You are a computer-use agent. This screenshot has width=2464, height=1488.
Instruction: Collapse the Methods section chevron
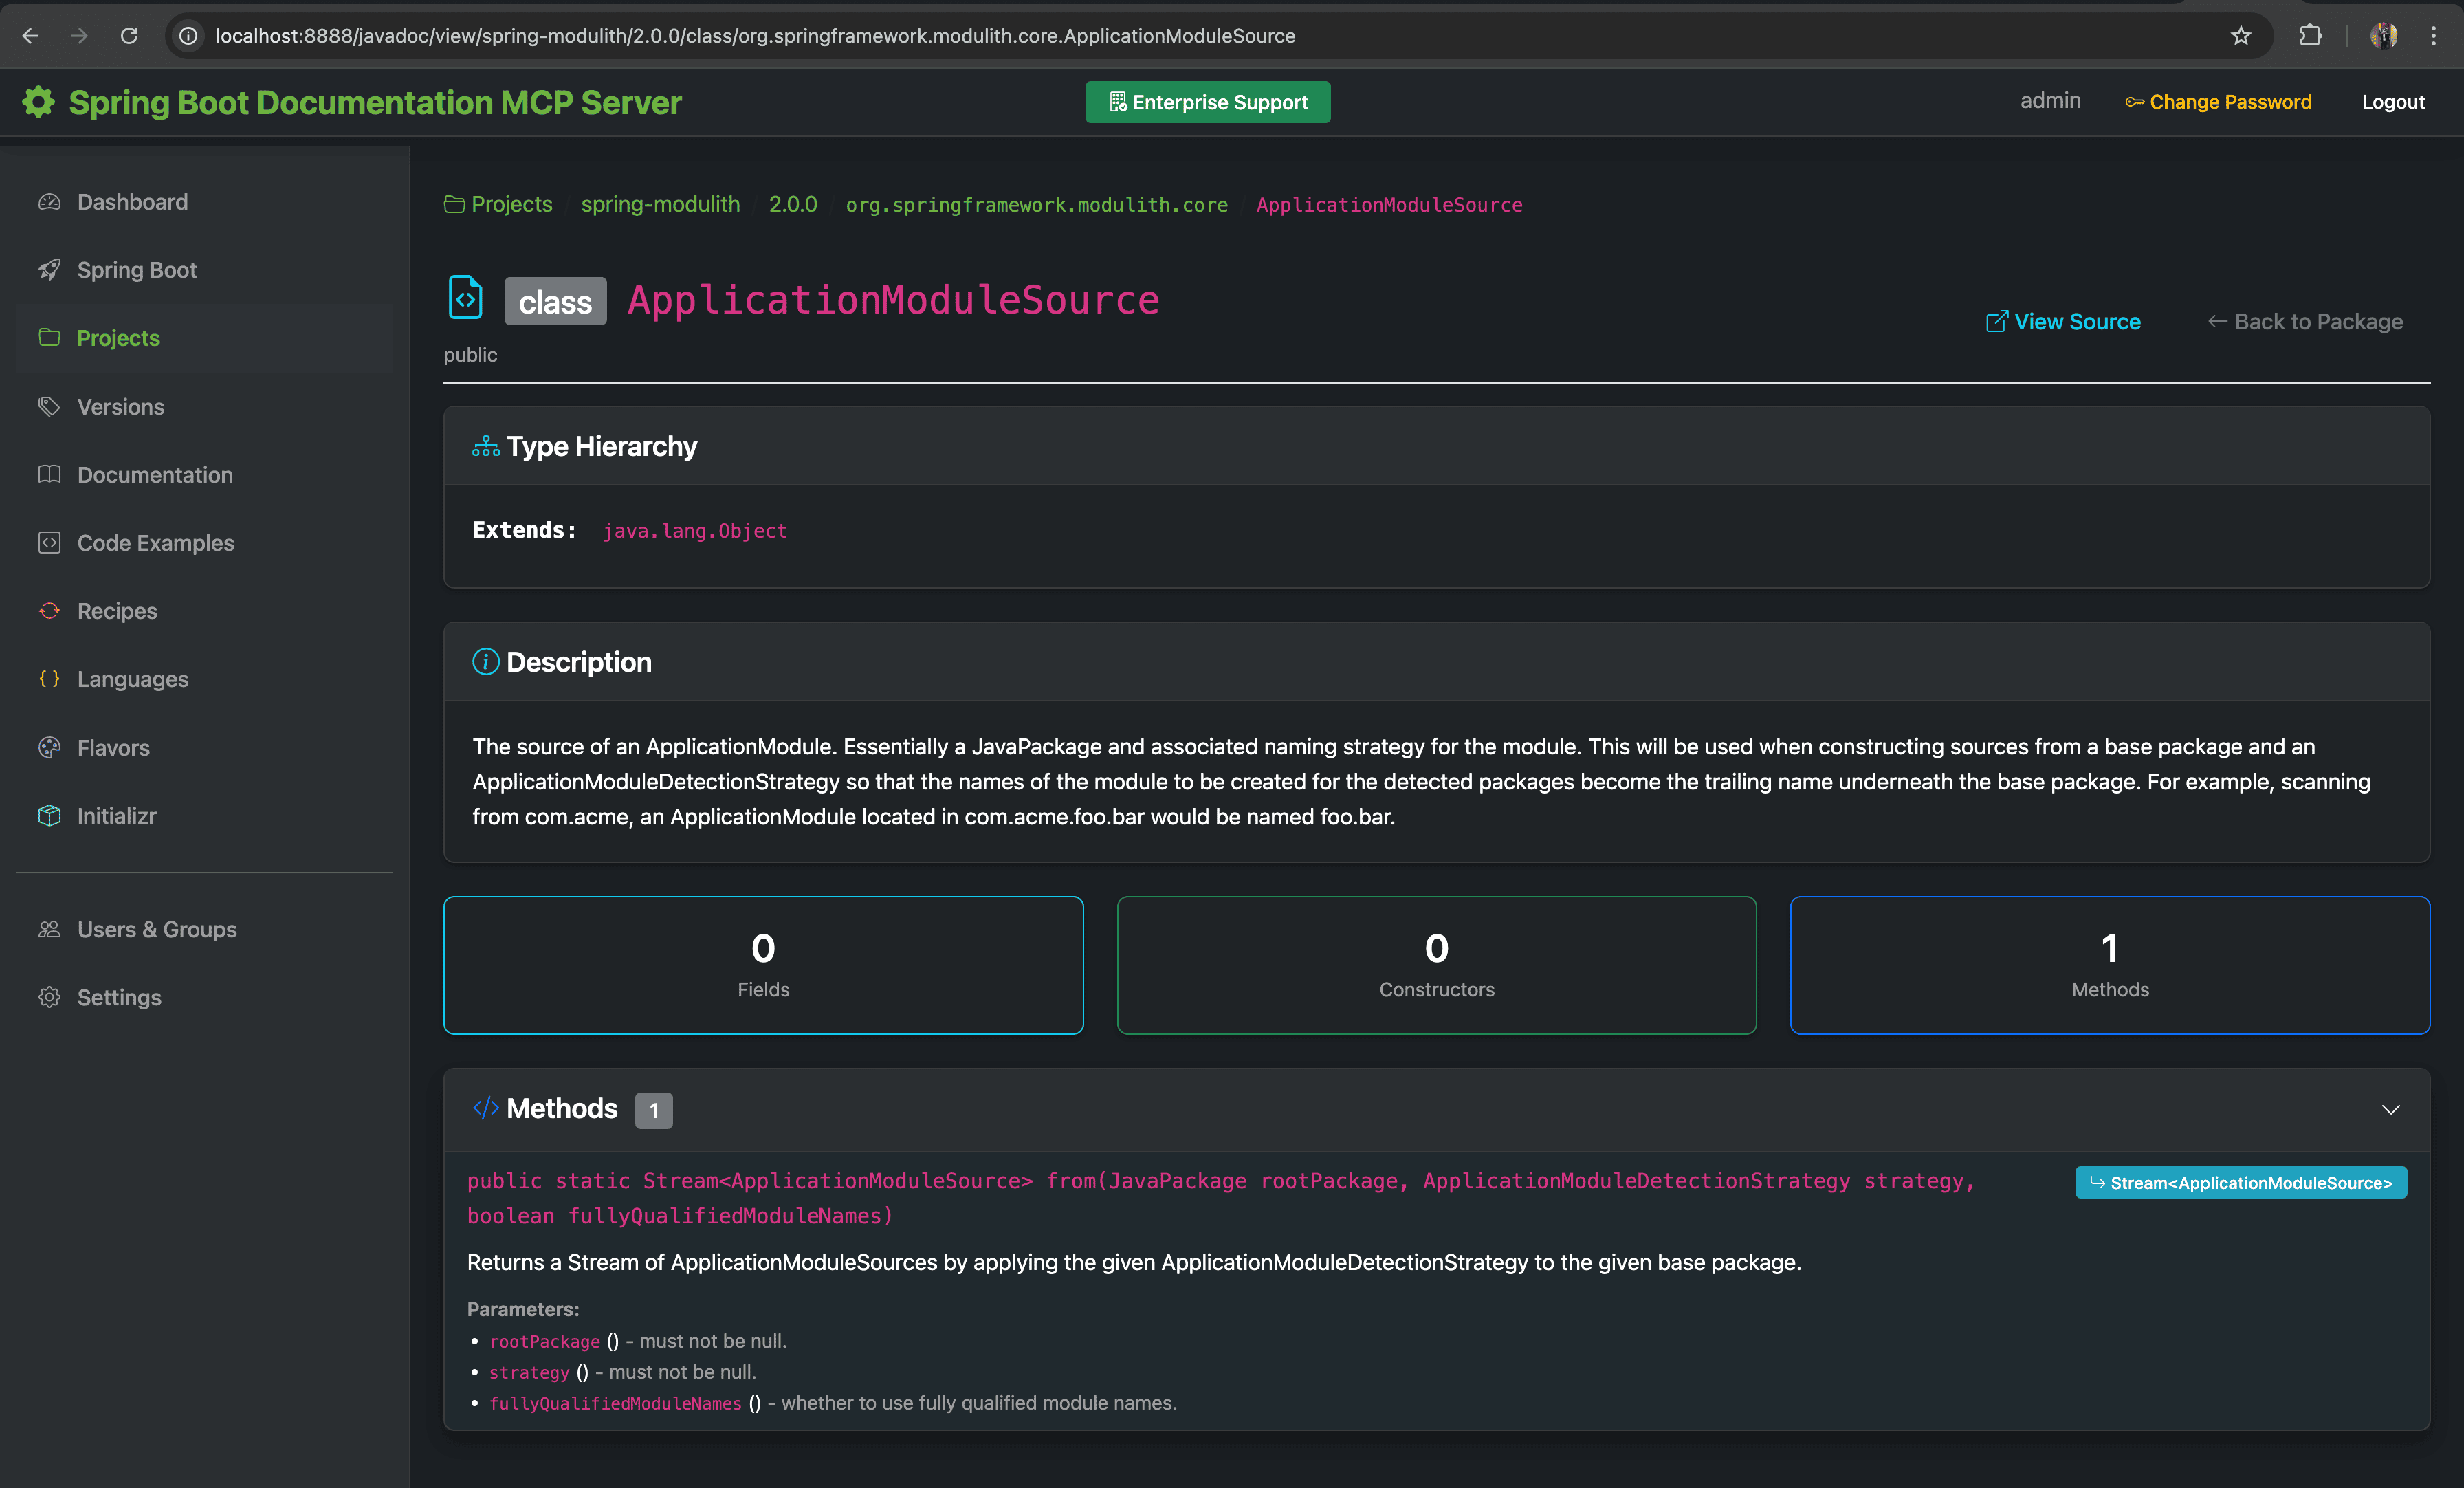2390,1110
